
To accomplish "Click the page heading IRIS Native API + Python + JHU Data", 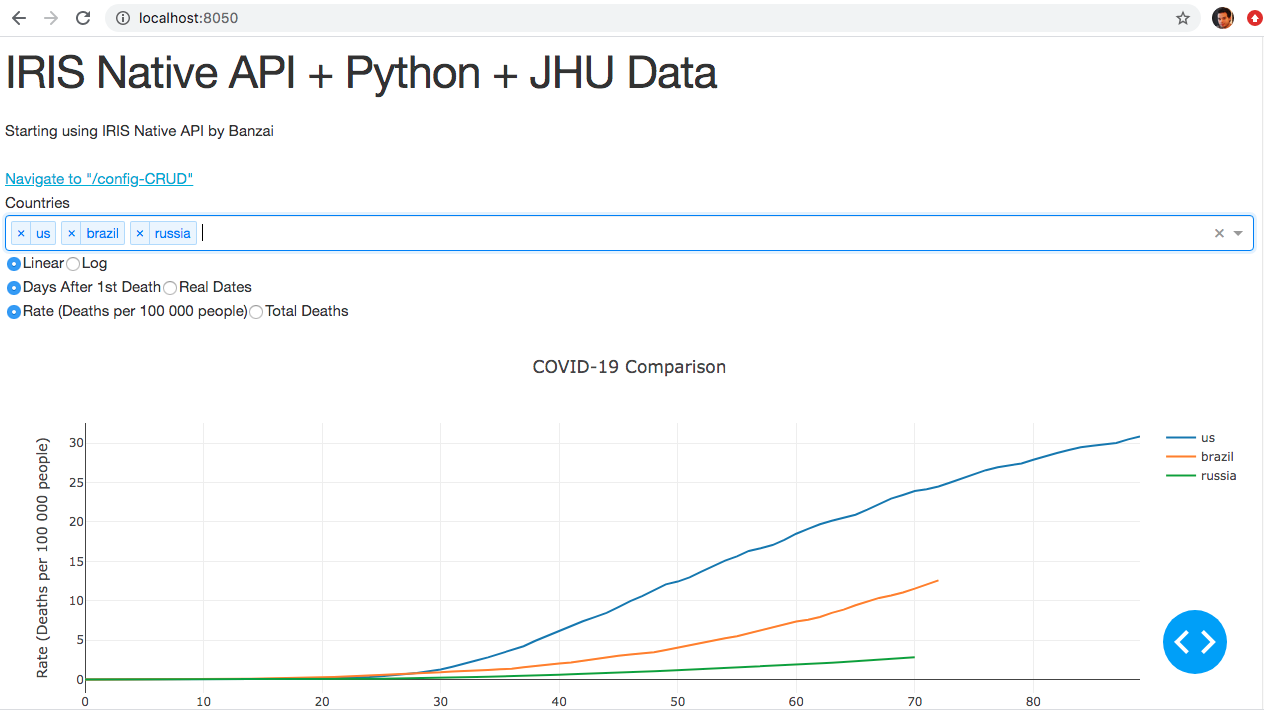I will pyautogui.click(x=361, y=73).
